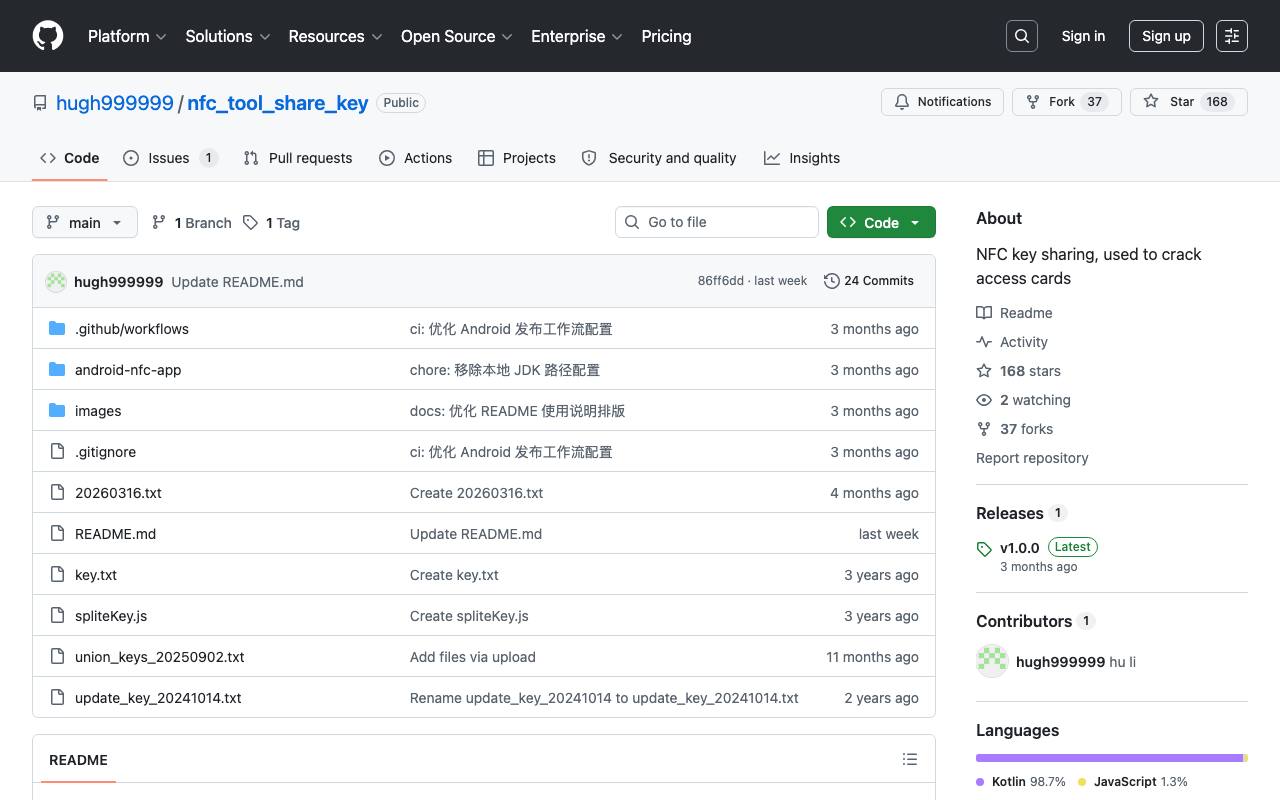Open the Pull requests tab
1280x800 pixels.
tap(298, 158)
